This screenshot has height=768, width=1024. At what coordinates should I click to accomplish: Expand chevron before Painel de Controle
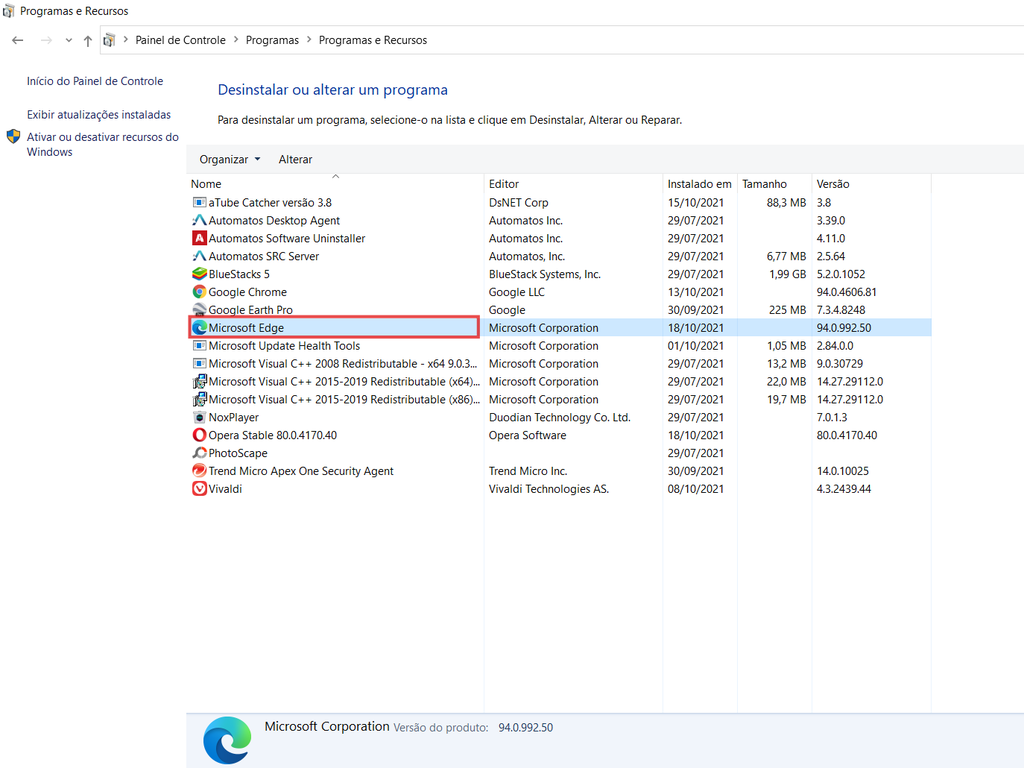[125, 40]
